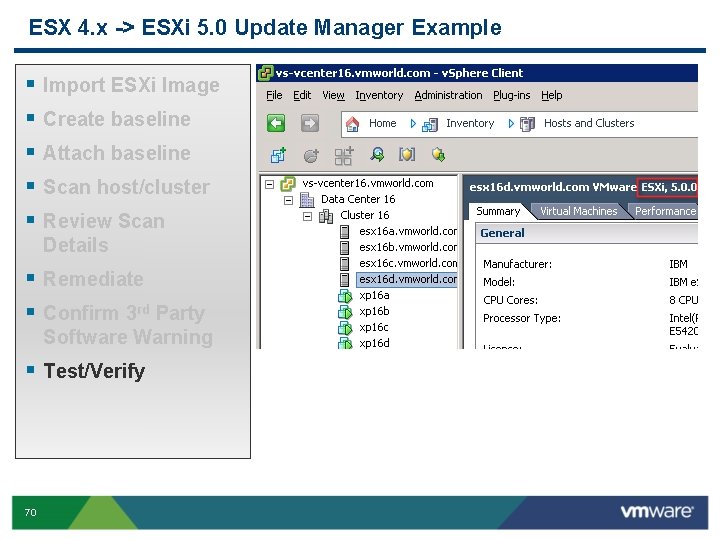Click the CPU Cores: label

pos(510,300)
